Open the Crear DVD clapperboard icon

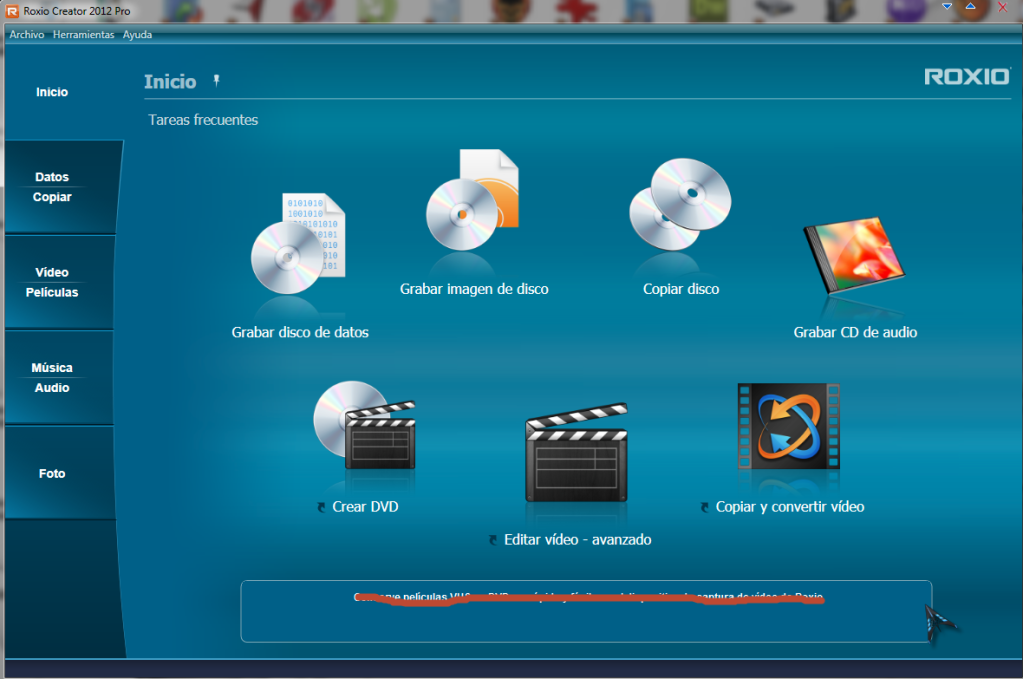click(x=364, y=425)
